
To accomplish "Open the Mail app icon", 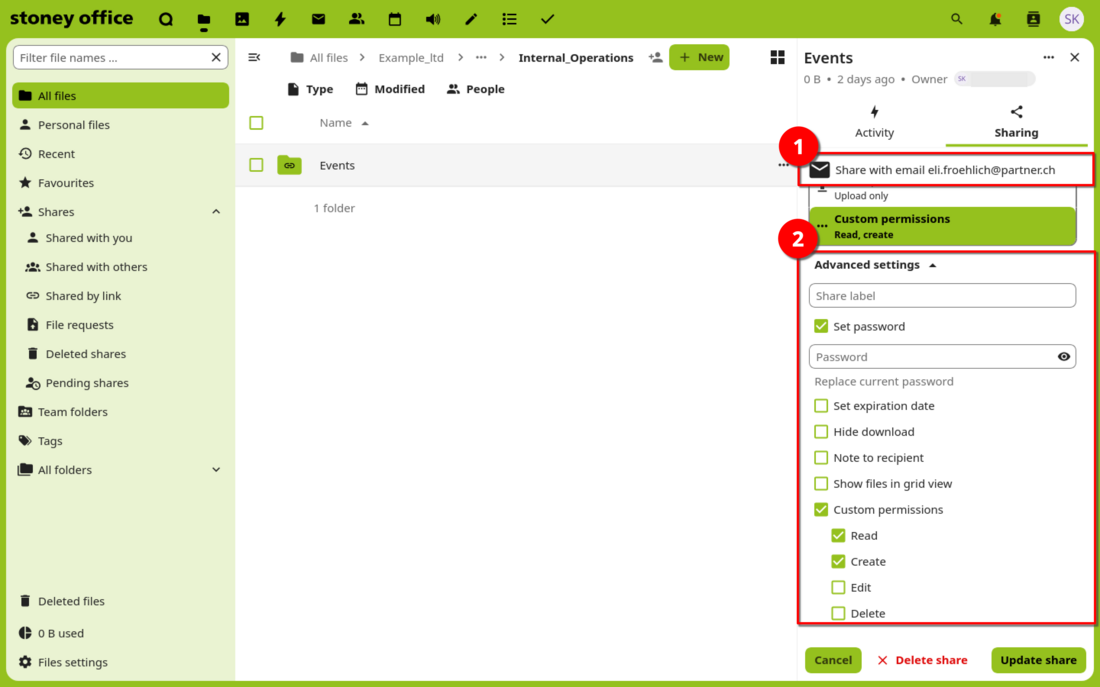I will (x=318, y=19).
